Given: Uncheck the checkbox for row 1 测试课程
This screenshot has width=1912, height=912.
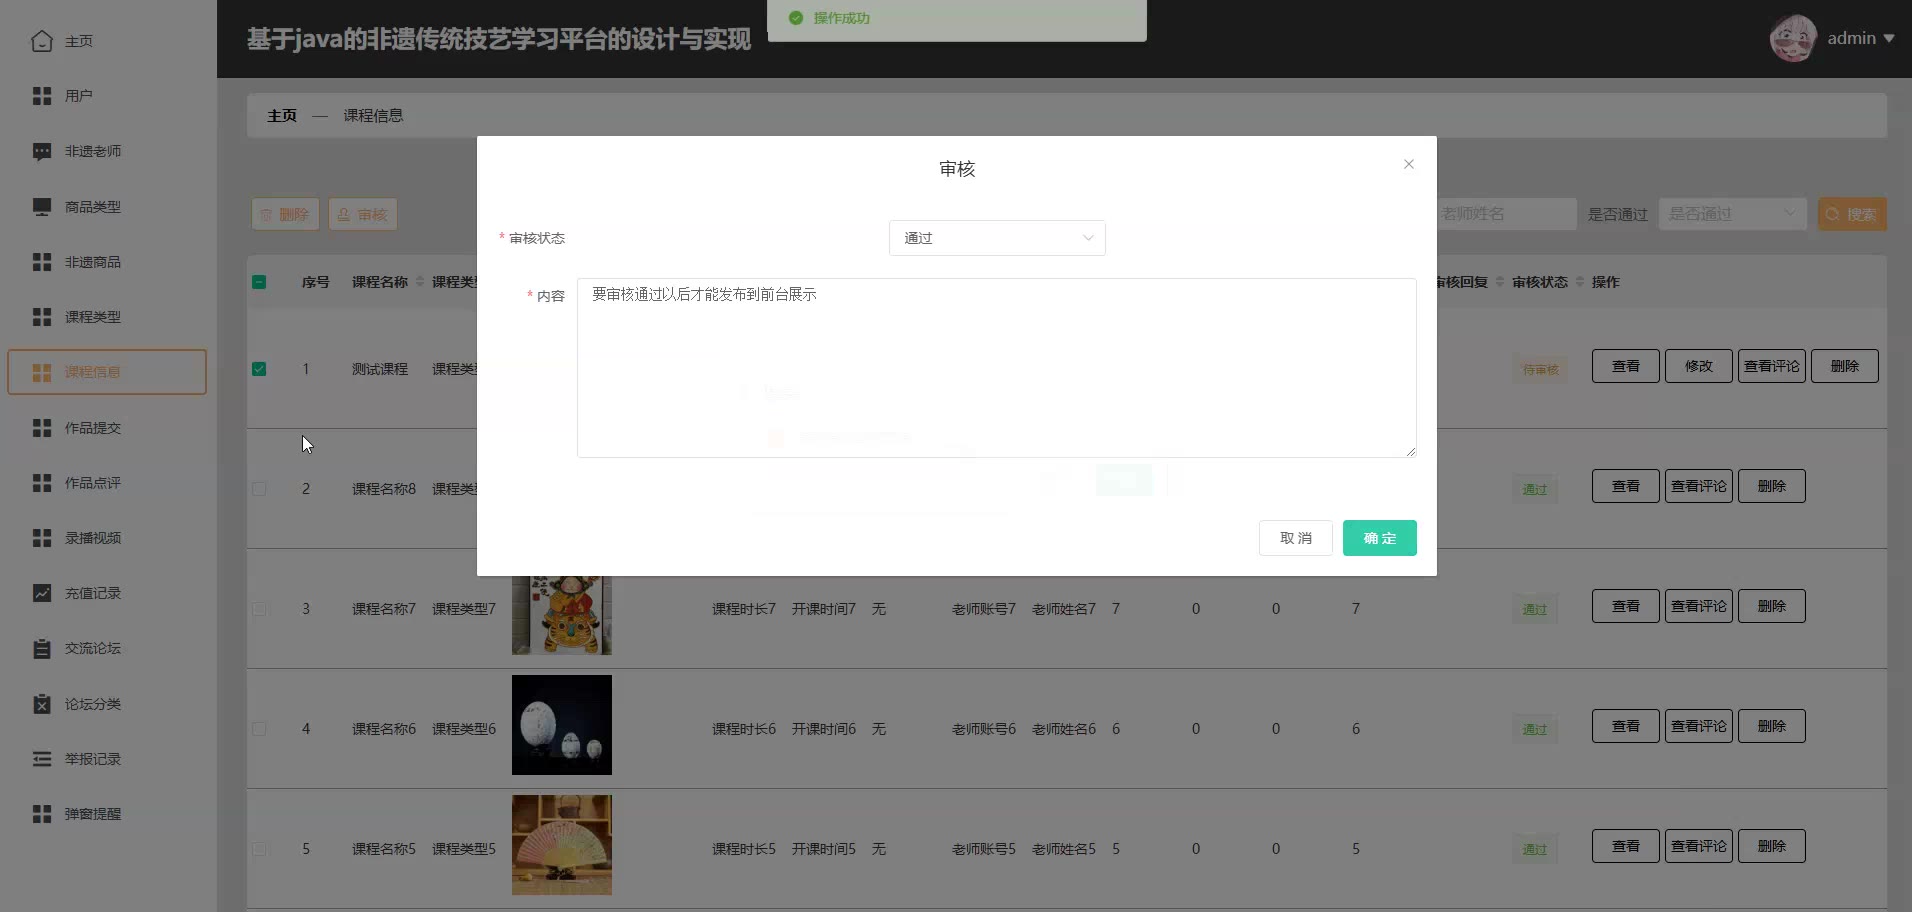Looking at the screenshot, I should coord(259,369).
